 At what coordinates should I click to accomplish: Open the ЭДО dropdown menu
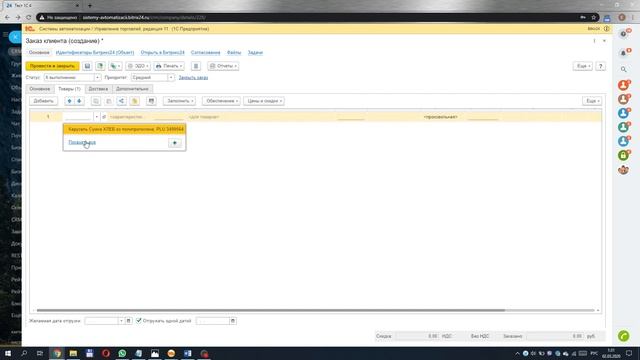[x=138, y=66]
